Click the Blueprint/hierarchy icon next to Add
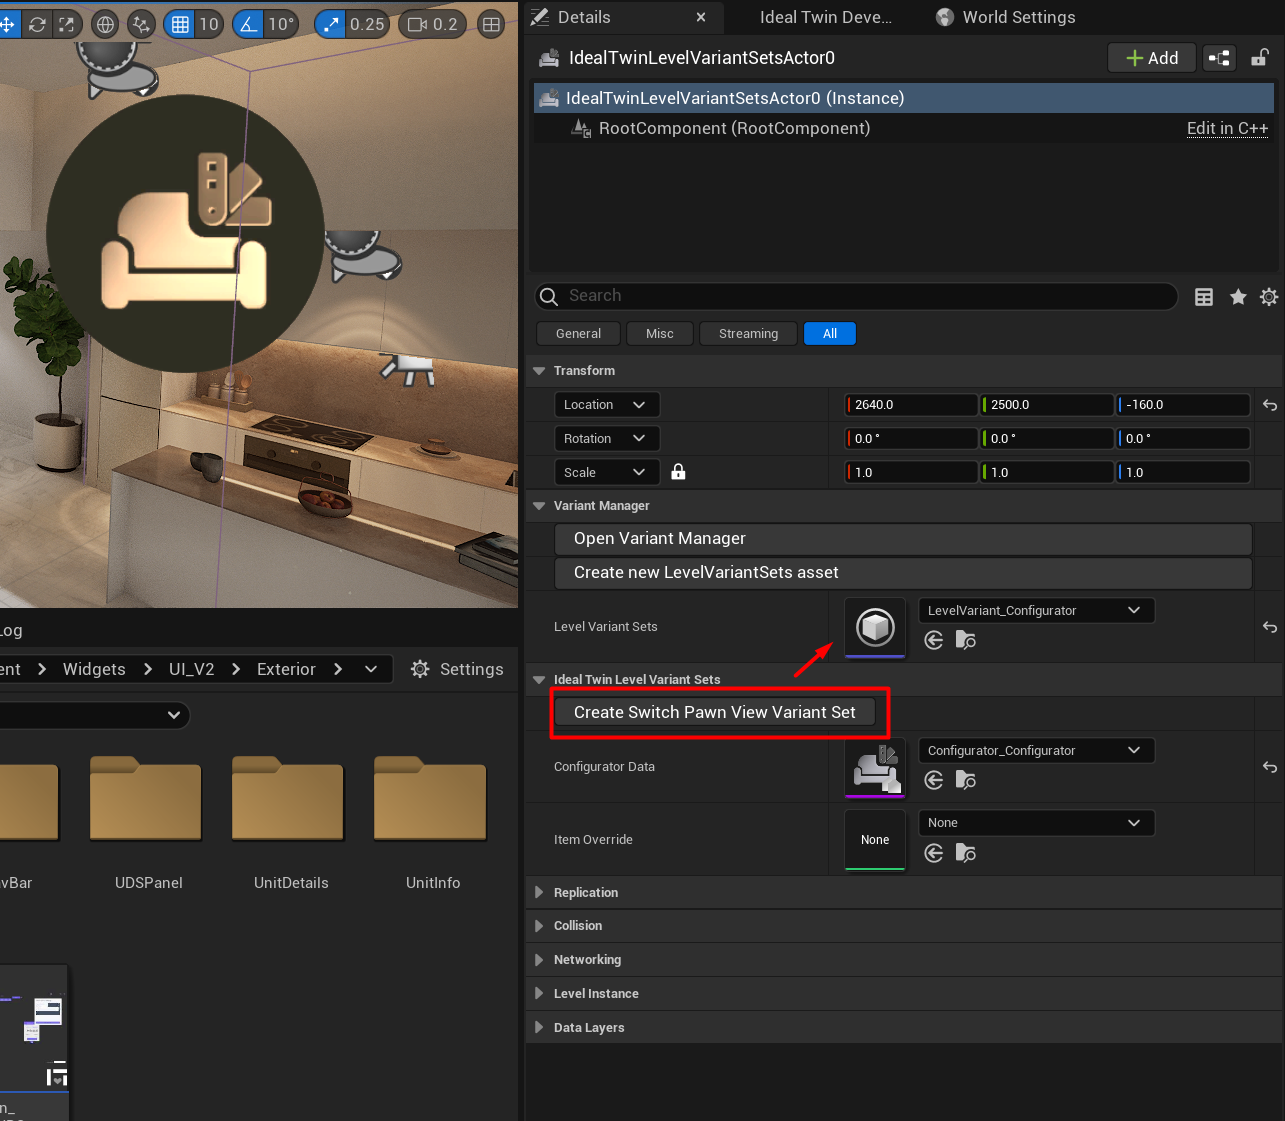This screenshot has height=1121, width=1285. [1219, 58]
